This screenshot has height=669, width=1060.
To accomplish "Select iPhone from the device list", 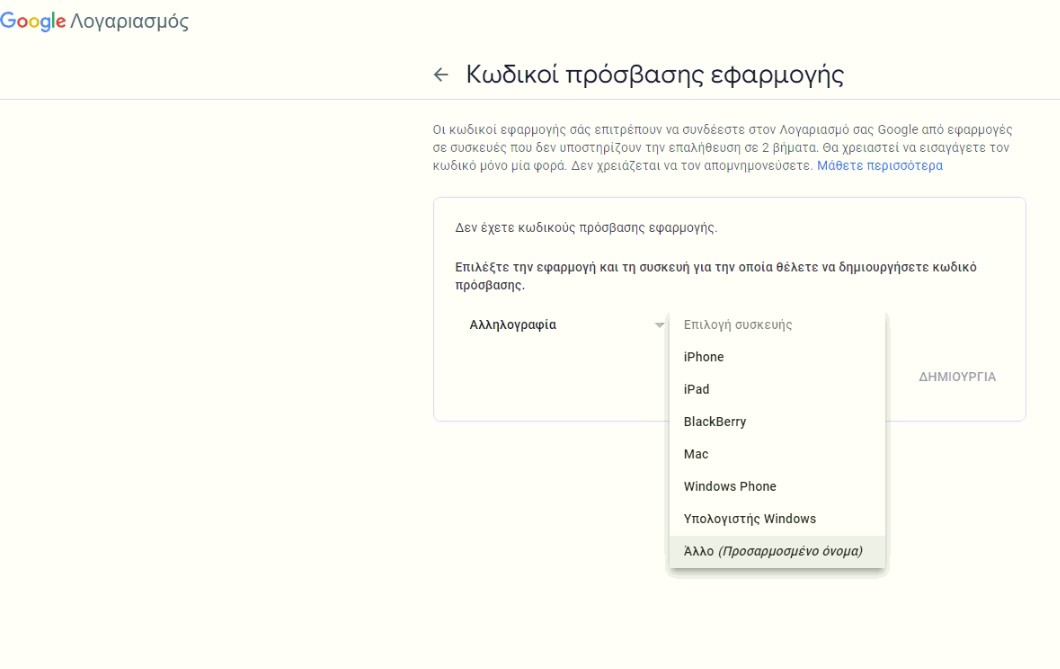I will pos(777,357).
